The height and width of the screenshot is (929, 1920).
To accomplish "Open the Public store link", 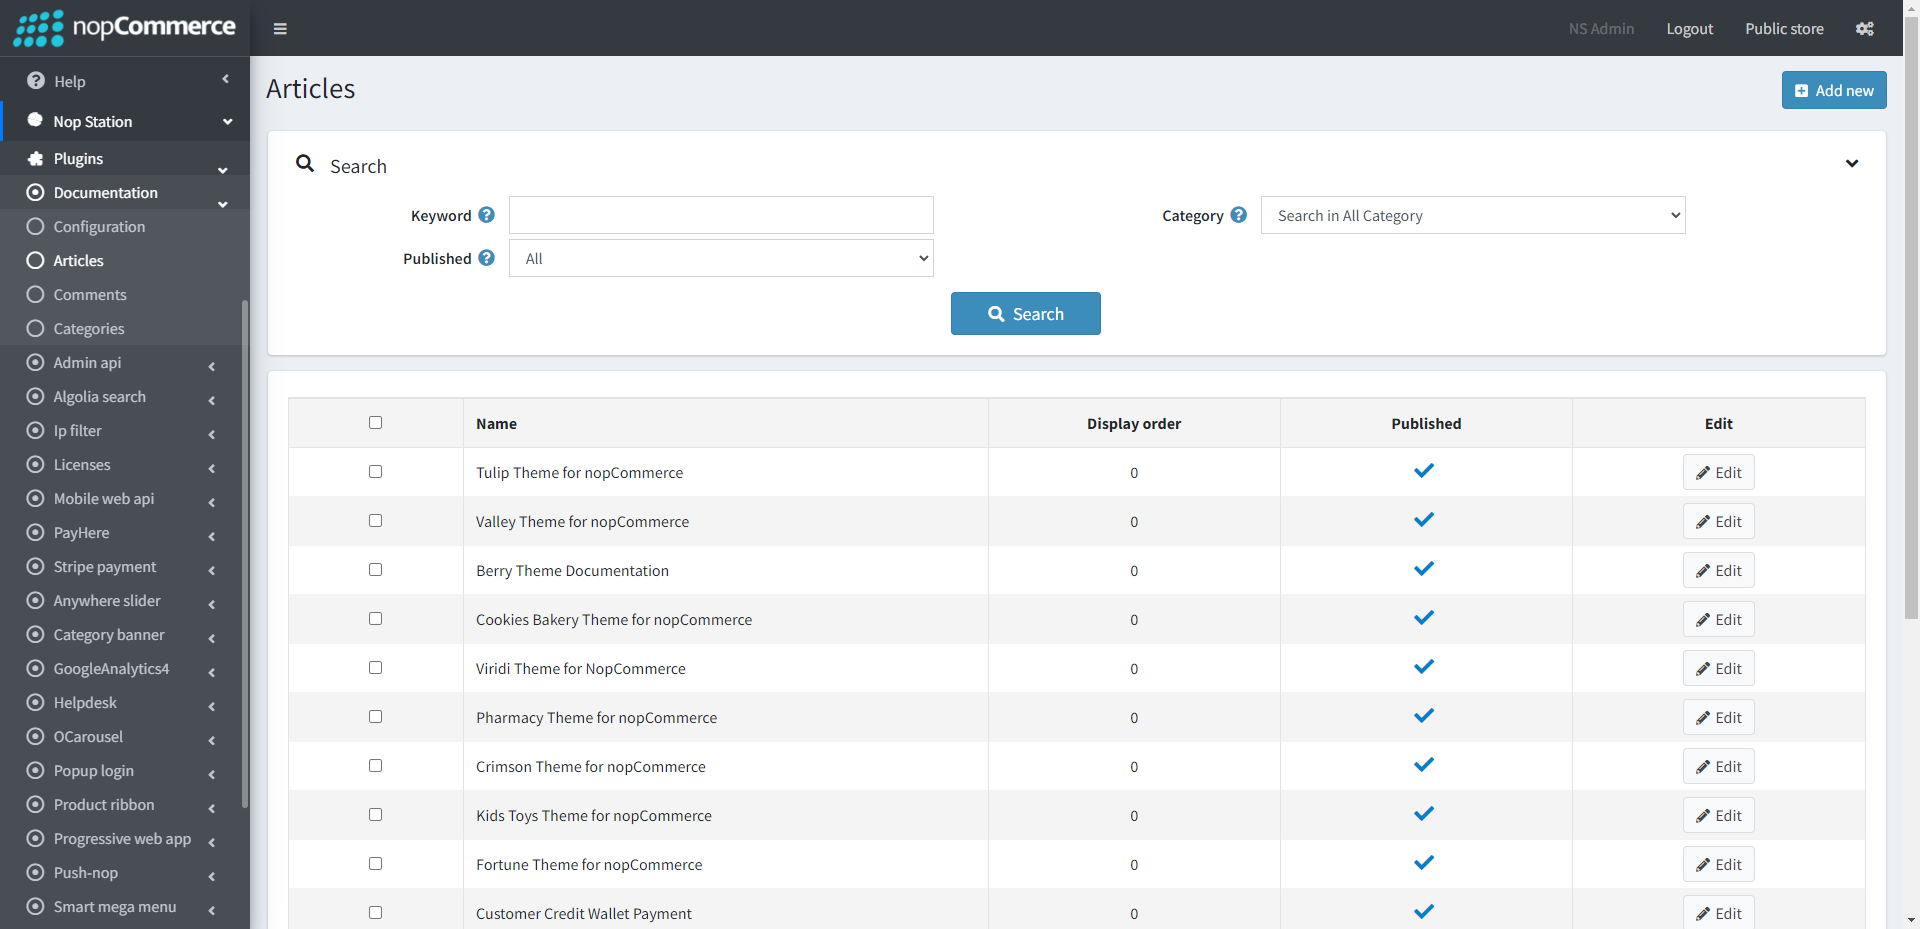I will tap(1785, 29).
